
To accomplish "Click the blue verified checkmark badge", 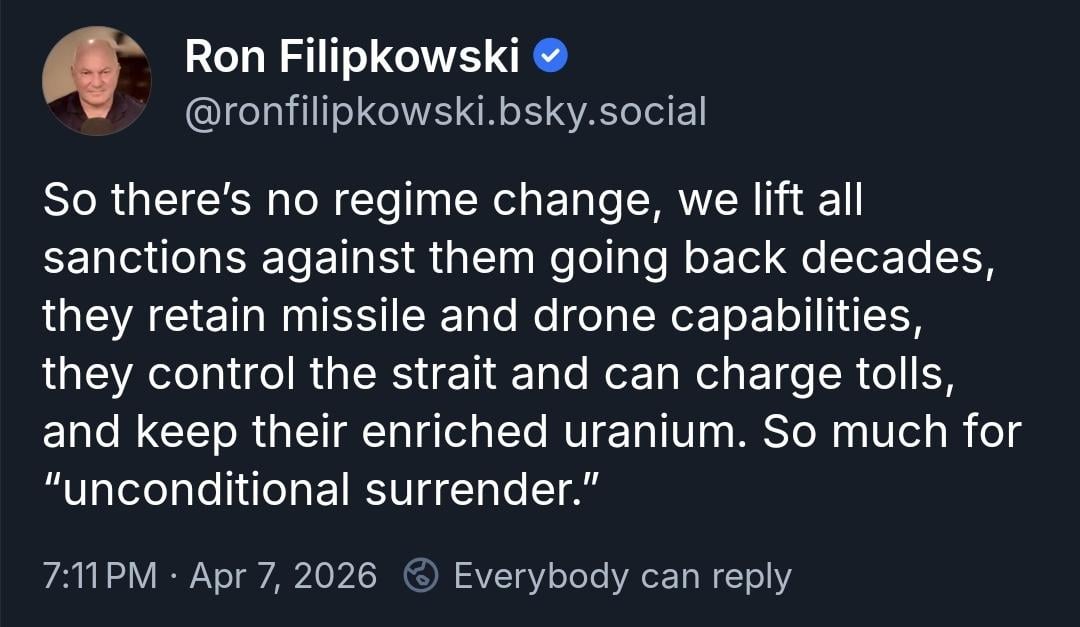I will coord(551,58).
